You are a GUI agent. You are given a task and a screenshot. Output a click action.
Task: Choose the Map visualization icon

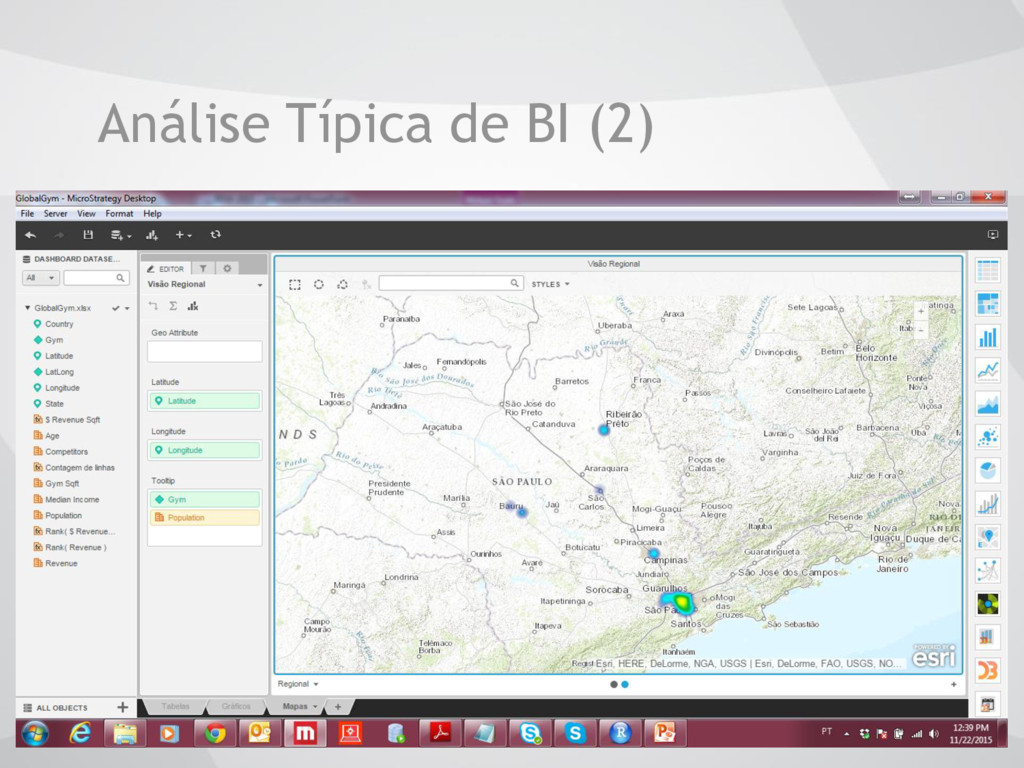(987, 537)
